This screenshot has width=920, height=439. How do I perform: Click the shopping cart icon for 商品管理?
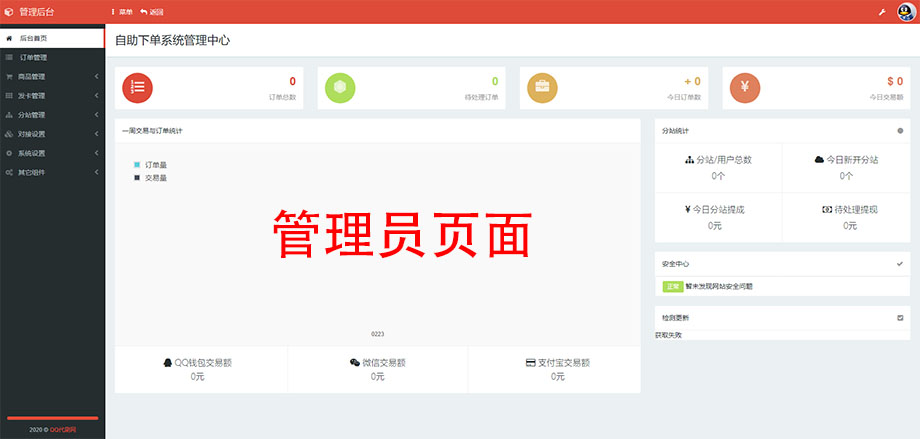pyautogui.click(x=9, y=76)
